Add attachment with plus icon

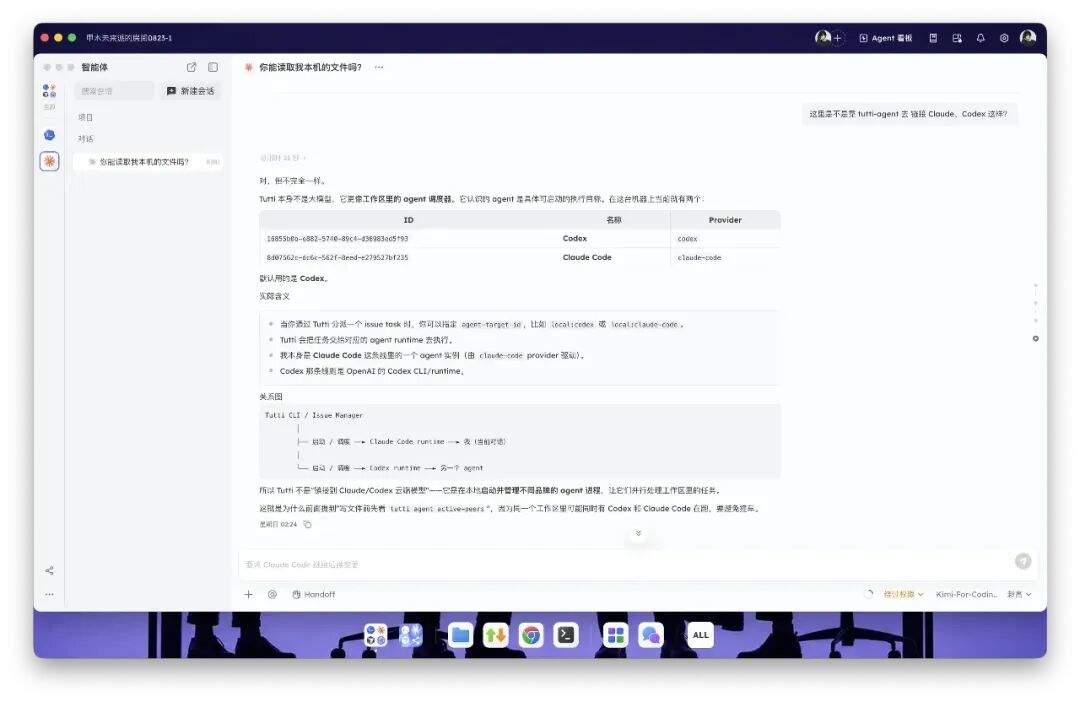click(249, 595)
